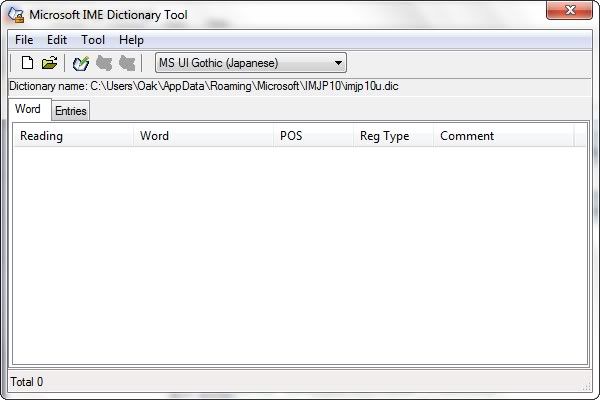Click the resize grip in the status bar
Viewport: 600px width, 400px height.
[587, 386]
